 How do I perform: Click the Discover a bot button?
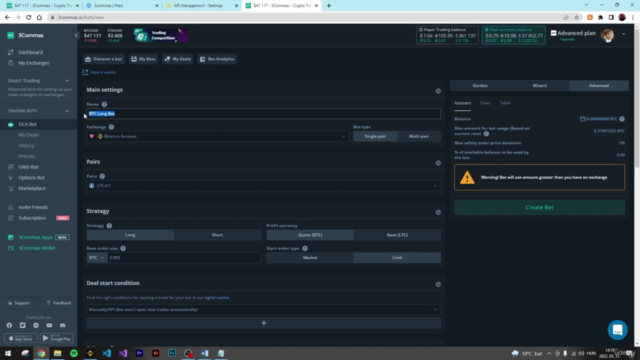point(104,59)
